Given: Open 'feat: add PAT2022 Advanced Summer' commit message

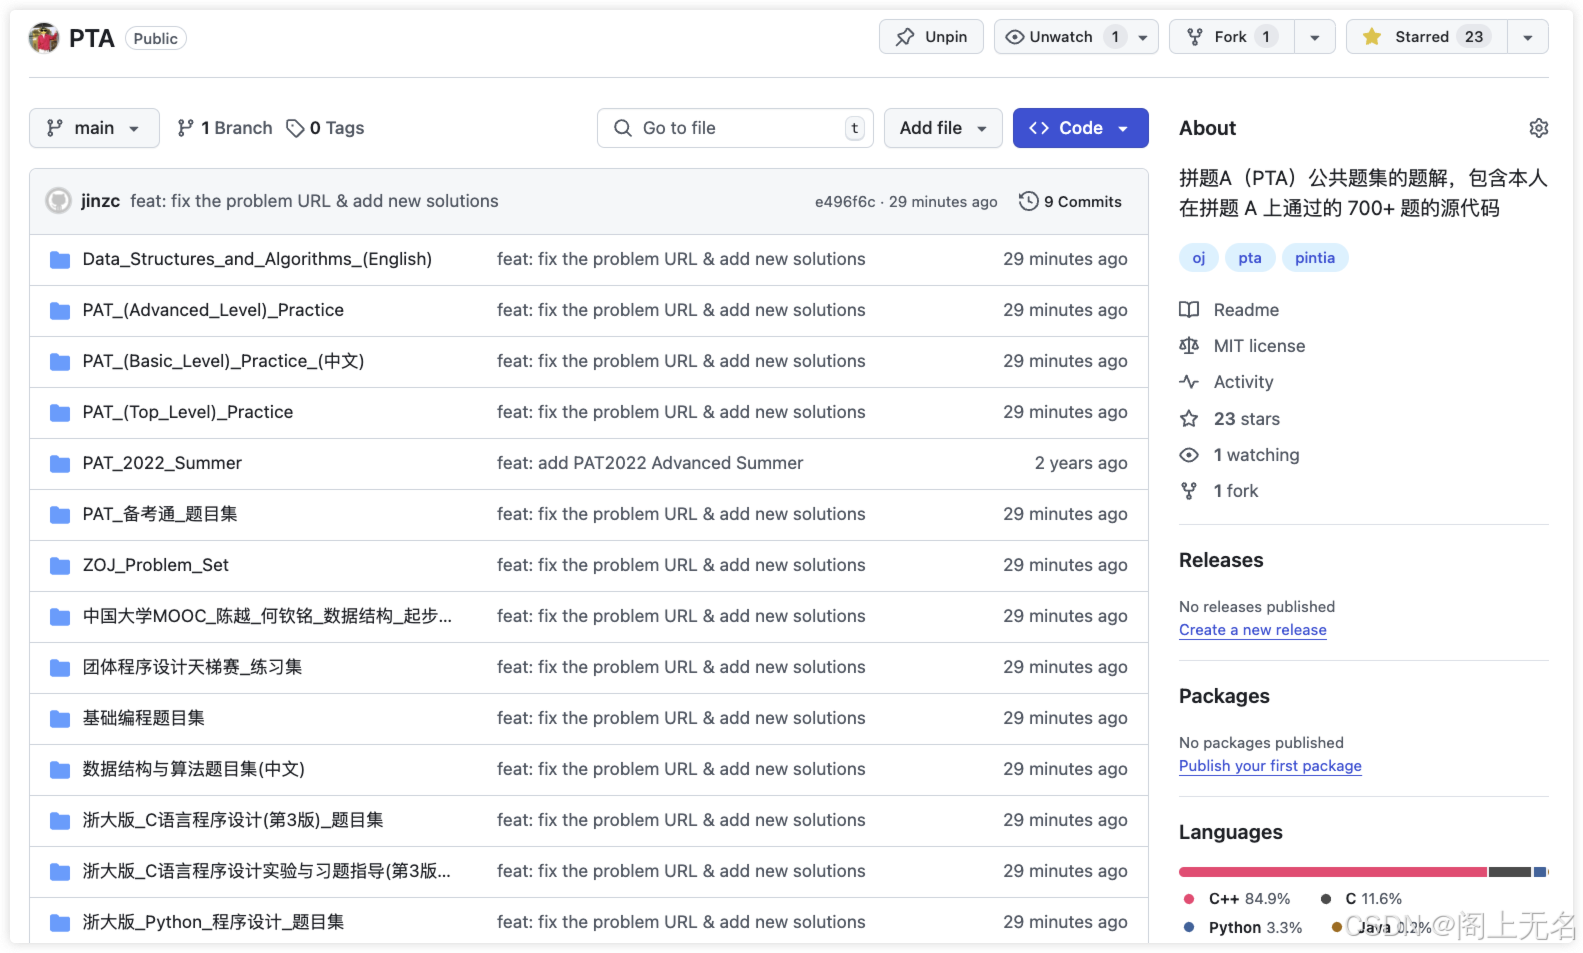Looking at the screenshot, I should point(650,463).
